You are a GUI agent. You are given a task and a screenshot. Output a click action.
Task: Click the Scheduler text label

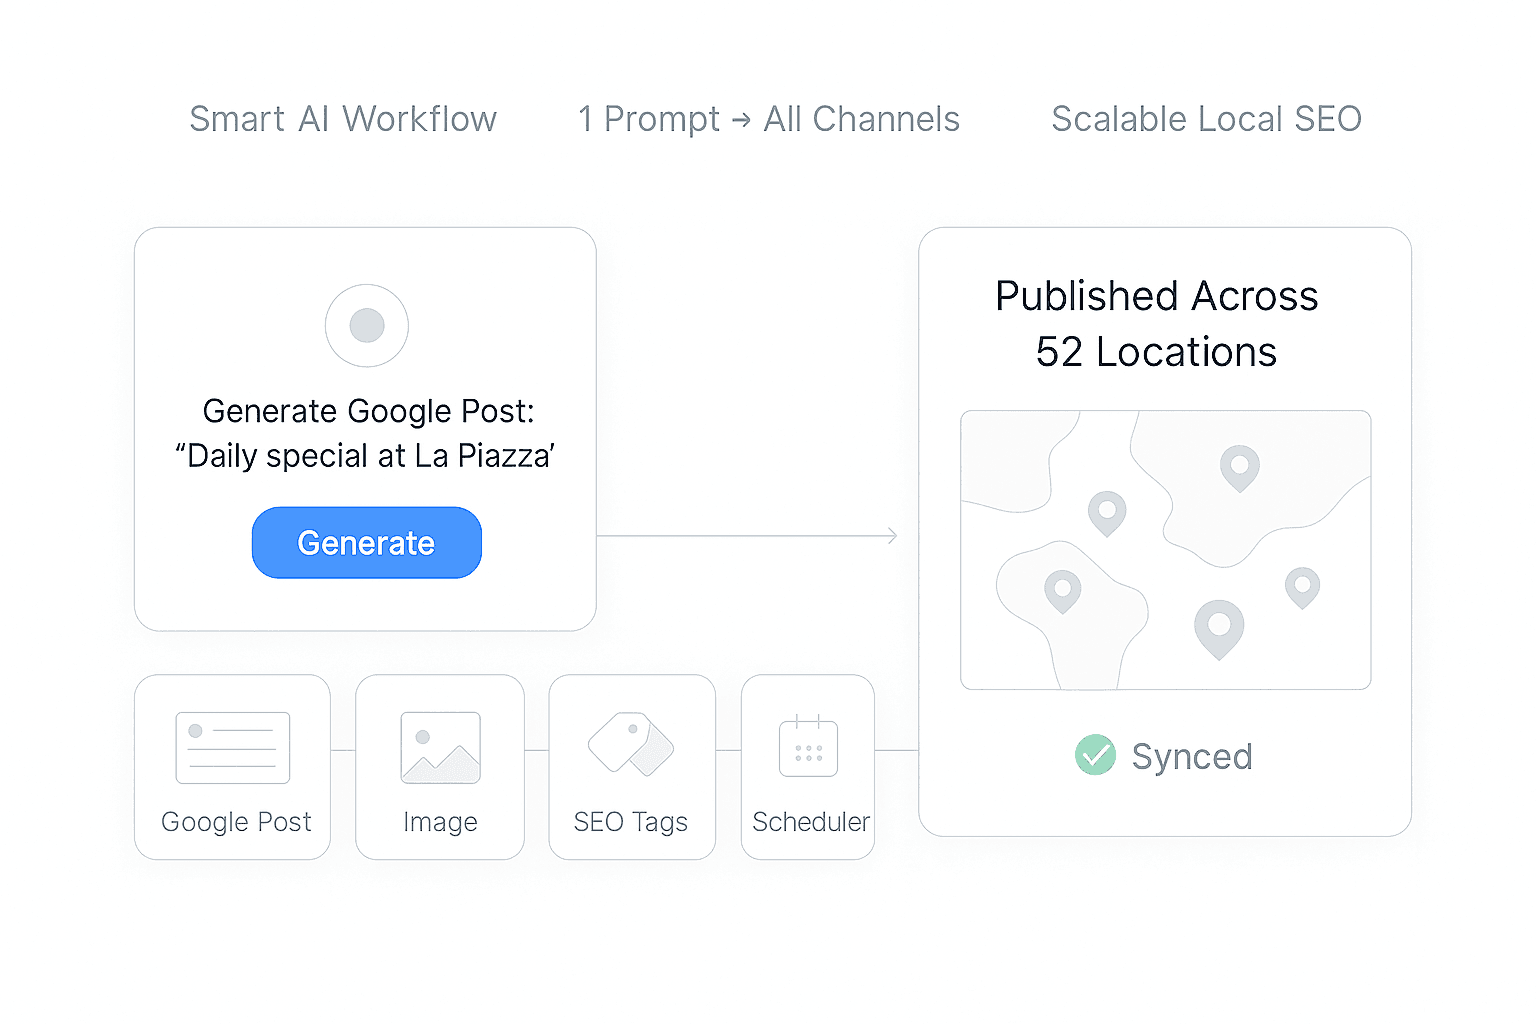coord(810,822)
